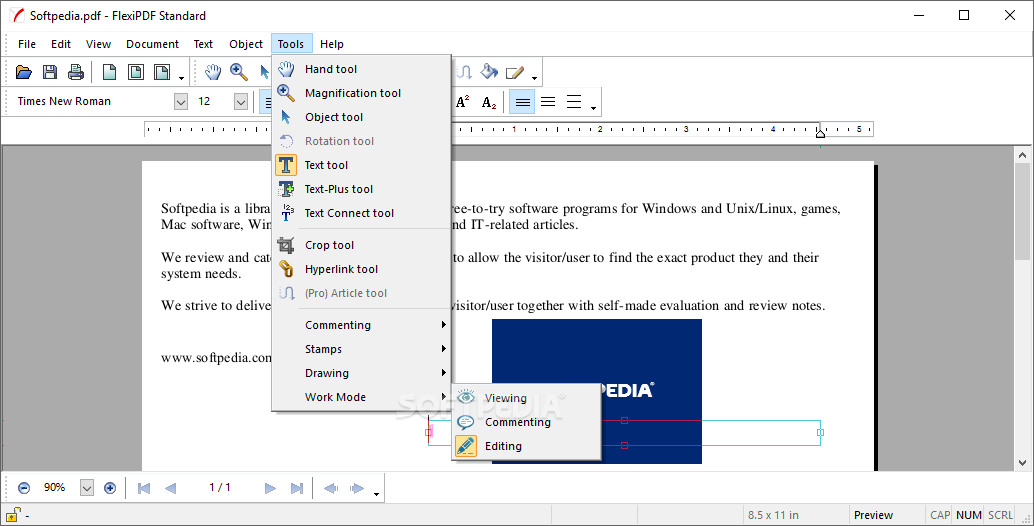This screenshot has width=1034, height=526.
Task: Choose Text Connect tool entry
Action: (361, 213)
